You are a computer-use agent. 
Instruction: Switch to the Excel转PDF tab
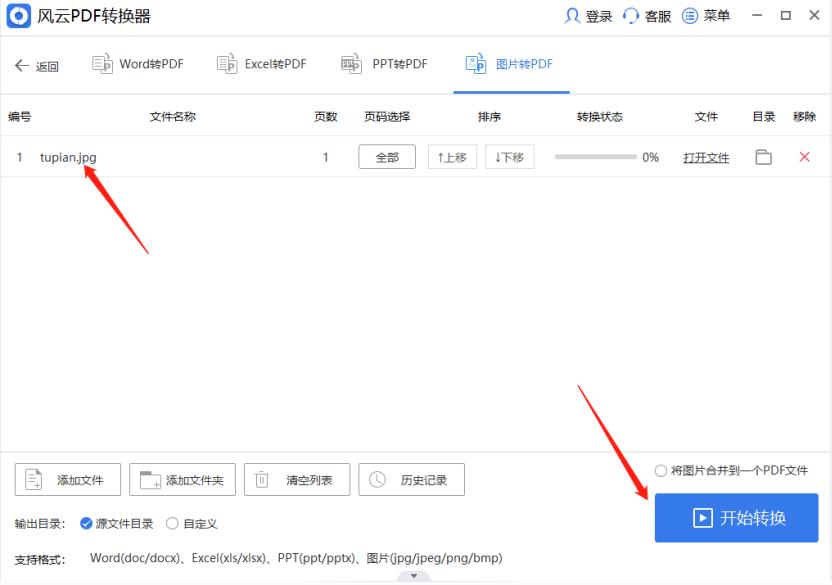click(261, 62)
